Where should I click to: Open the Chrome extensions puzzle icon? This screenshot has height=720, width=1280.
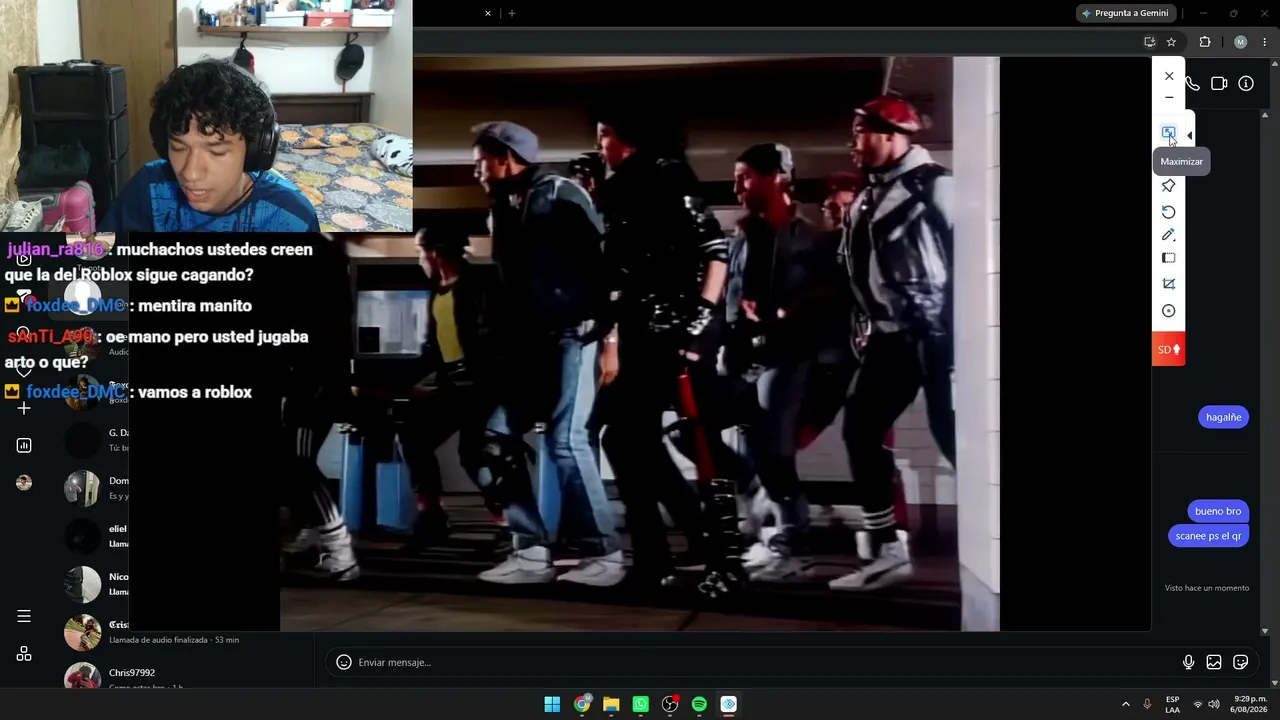coord(1205,42)
